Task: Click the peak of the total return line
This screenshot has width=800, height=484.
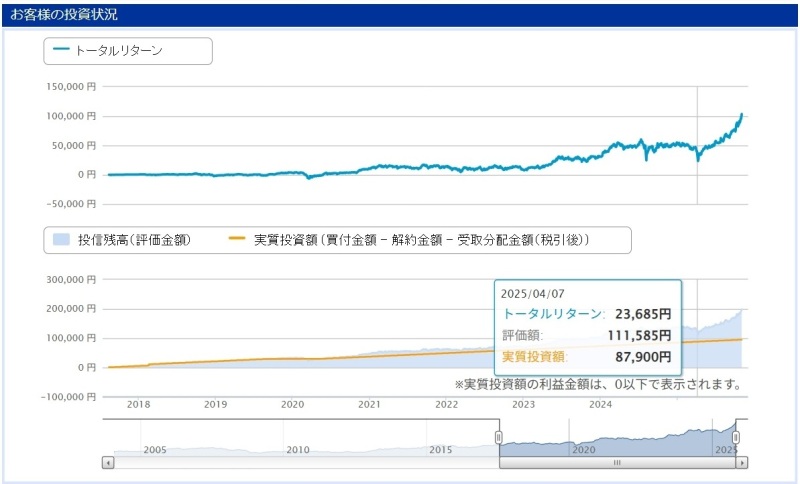Action: click(742, 114)
